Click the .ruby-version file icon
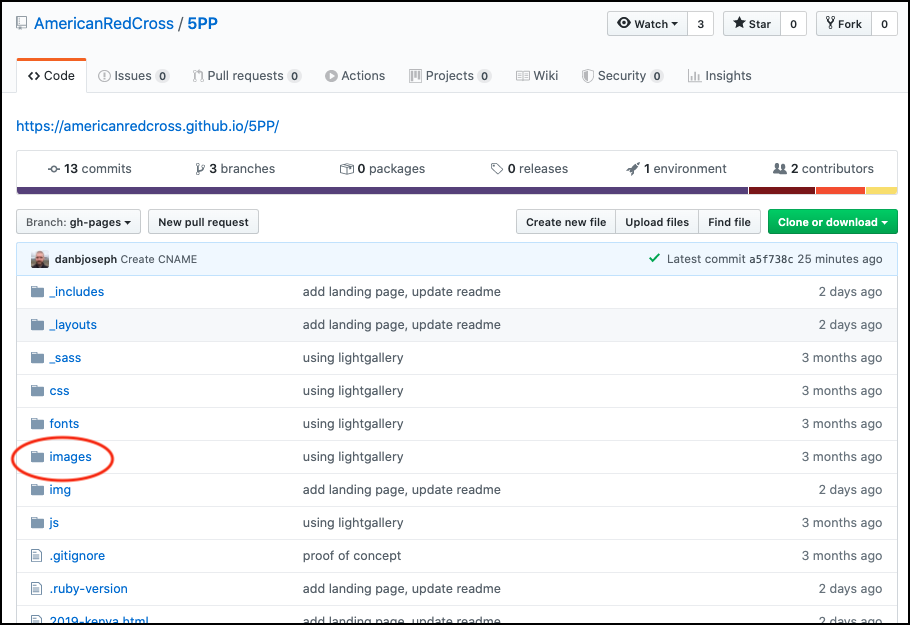Viewport: 910px width, 625px height. pos(37,588)
